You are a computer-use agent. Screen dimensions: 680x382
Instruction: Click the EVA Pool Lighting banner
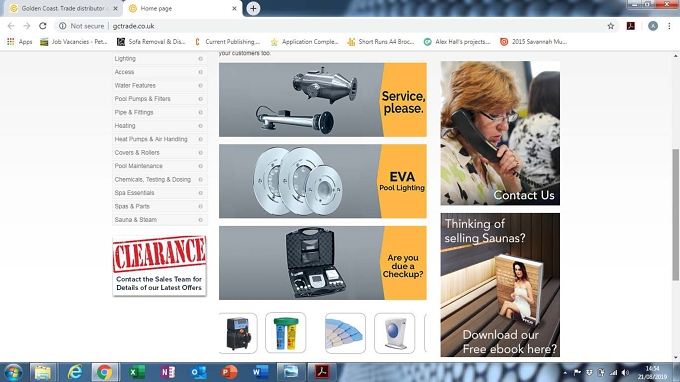(x=323, y=181)
